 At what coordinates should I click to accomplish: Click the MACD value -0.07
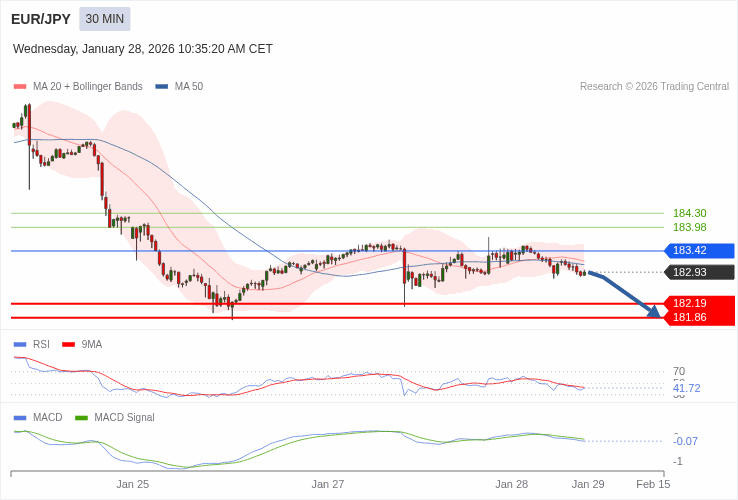pyautogui.click(x=685, y=442)
